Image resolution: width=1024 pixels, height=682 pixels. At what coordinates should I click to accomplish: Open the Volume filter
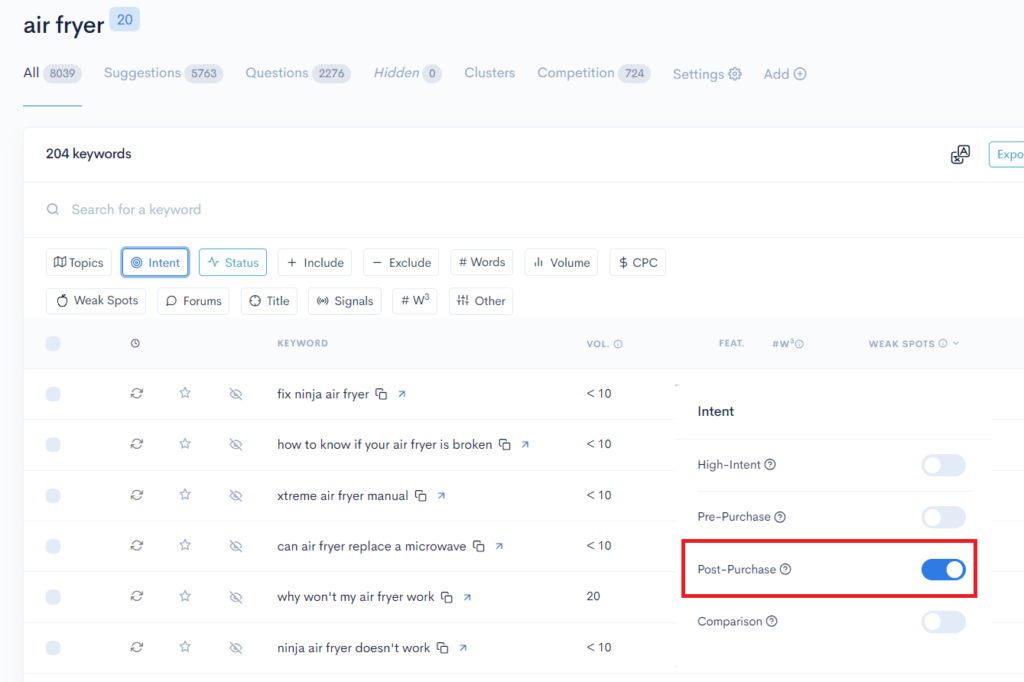[x=561, y=262]
